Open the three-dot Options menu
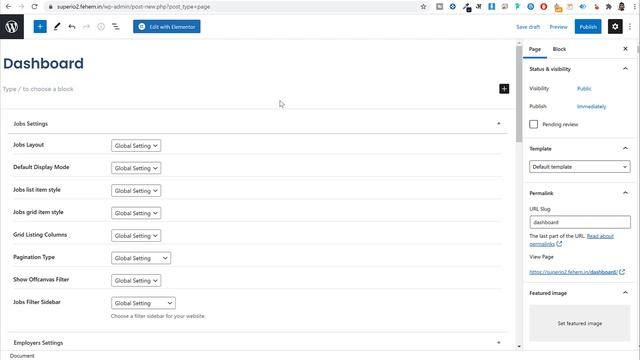The height and width of the screenshot is (360, 640). tap(630, 27)
